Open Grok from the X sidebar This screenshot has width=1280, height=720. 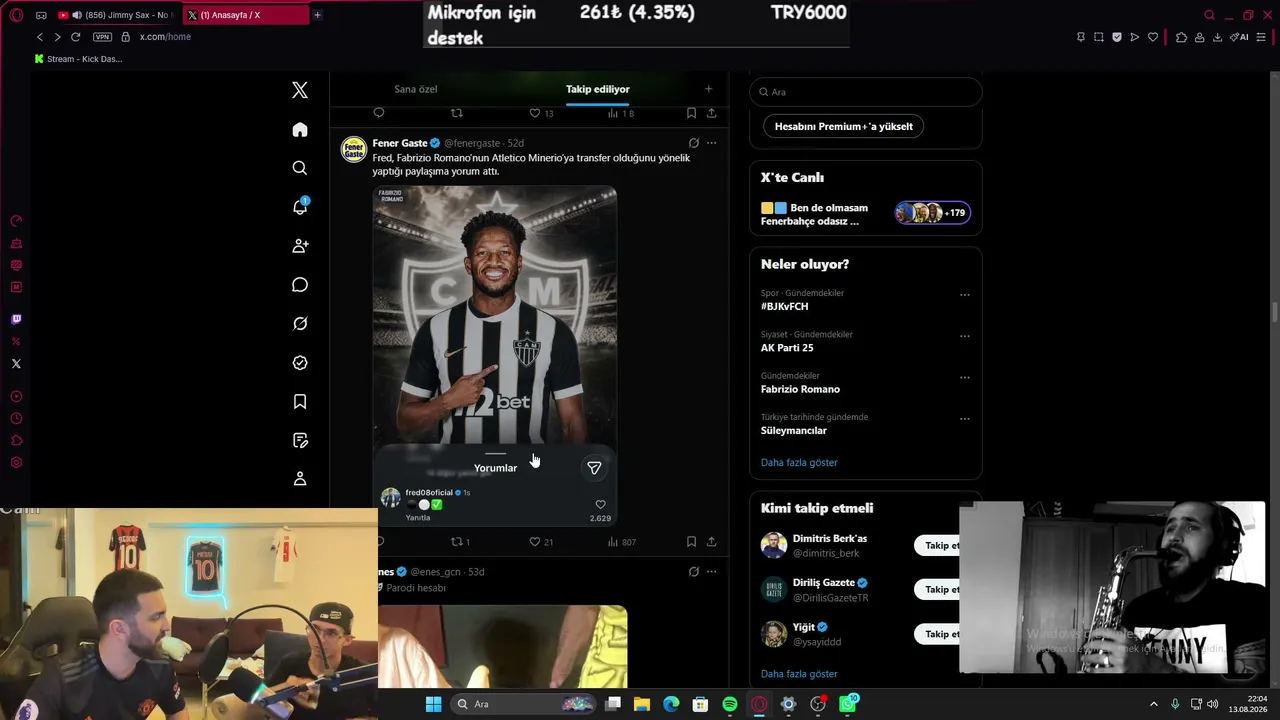[300, 324]
